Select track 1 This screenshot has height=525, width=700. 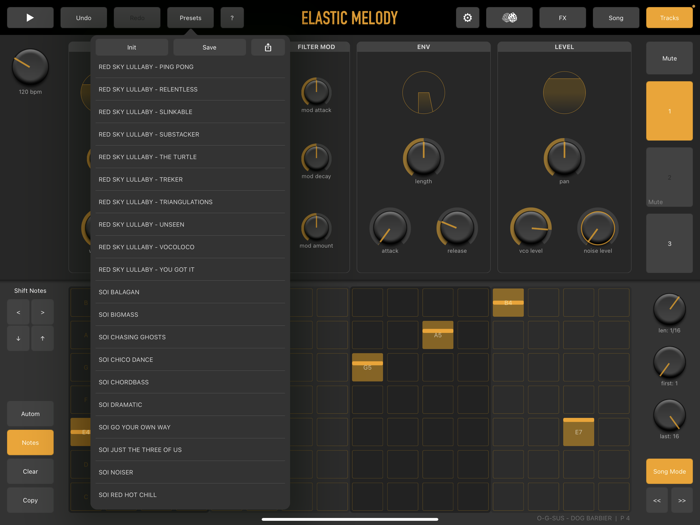(x=670, y=111)
